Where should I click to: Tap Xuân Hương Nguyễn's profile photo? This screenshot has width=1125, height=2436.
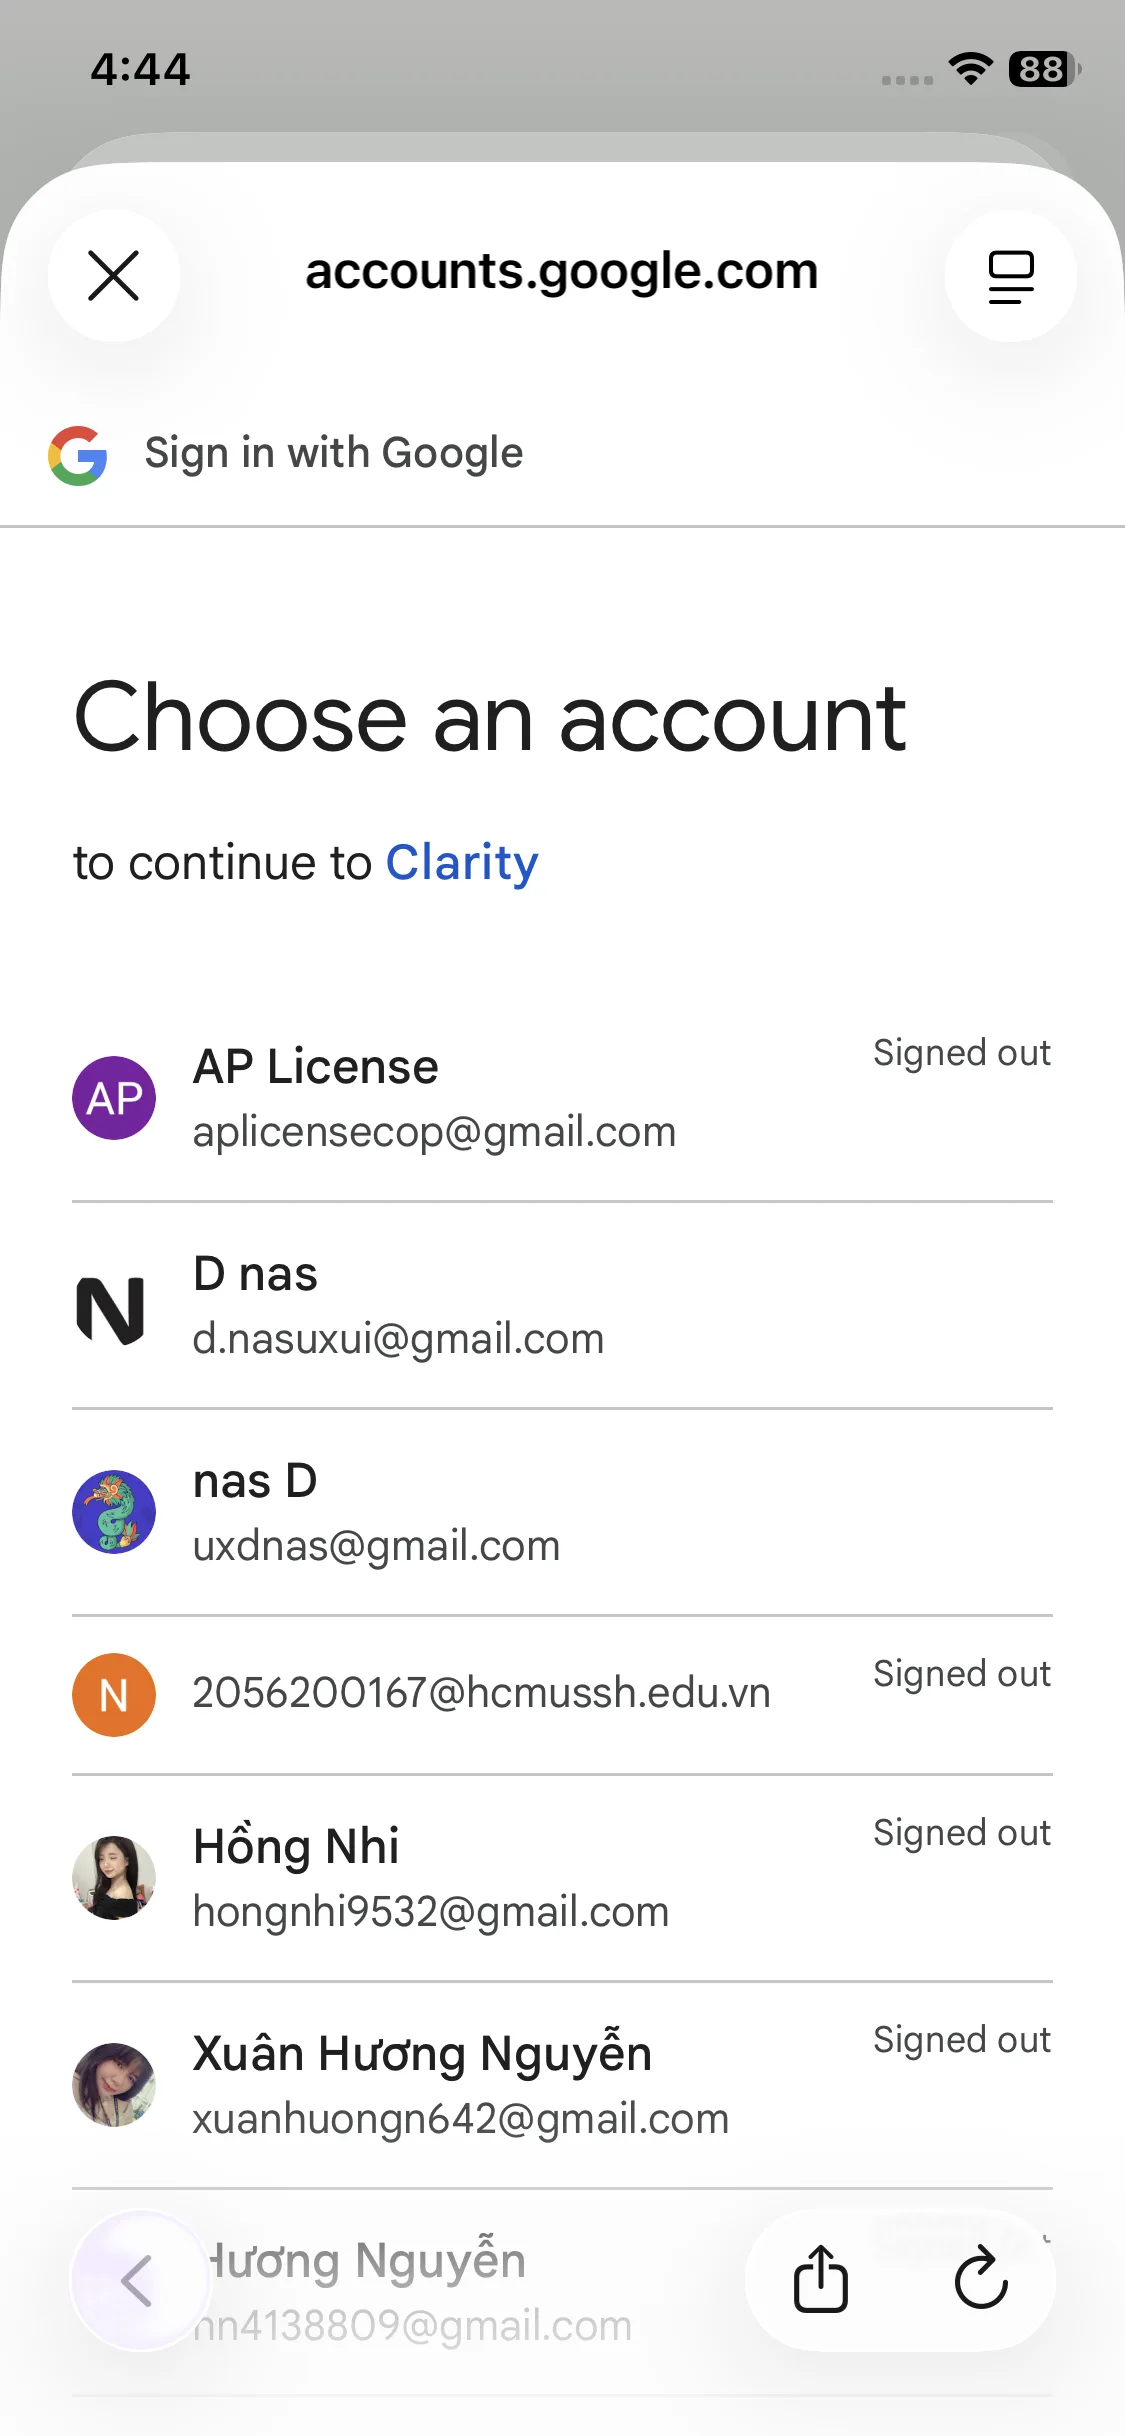(x=114, y=2084)
